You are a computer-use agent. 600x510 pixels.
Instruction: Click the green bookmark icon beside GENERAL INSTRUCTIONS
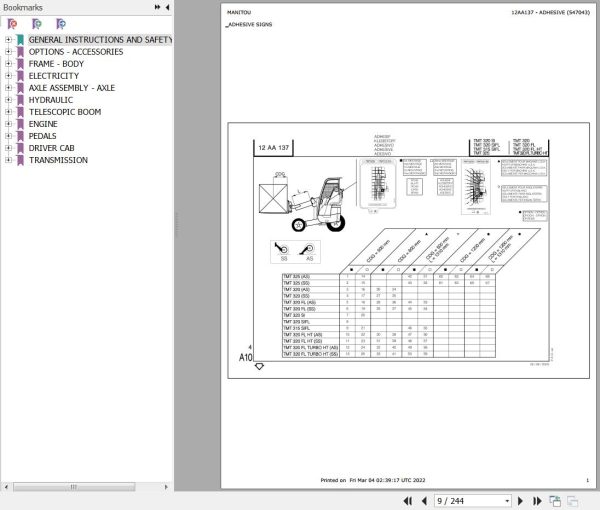[20, 39]
